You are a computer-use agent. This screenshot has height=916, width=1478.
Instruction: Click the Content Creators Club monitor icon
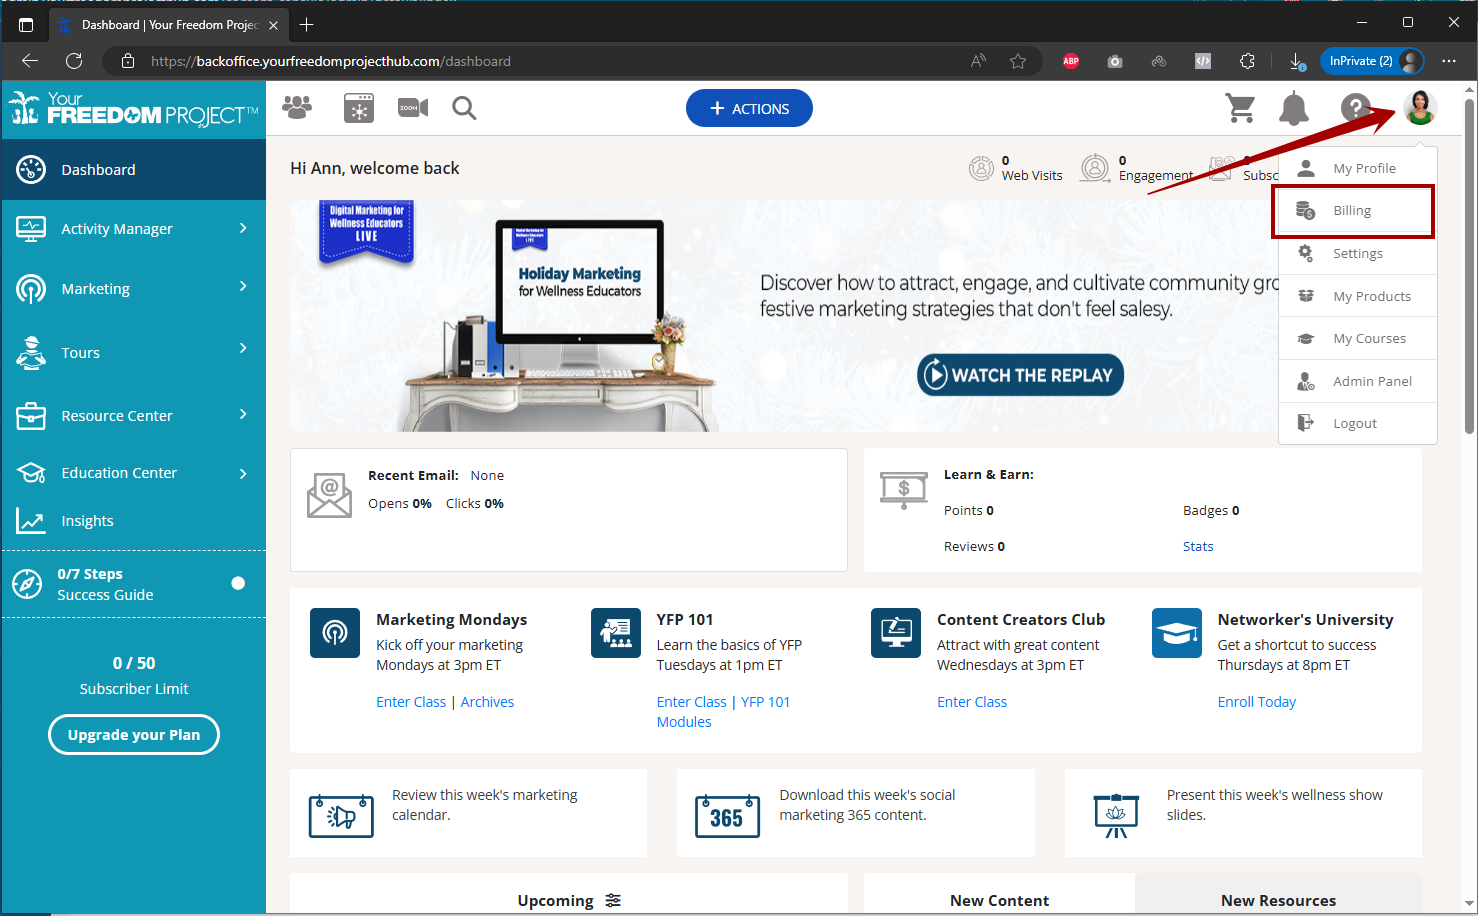896,633
